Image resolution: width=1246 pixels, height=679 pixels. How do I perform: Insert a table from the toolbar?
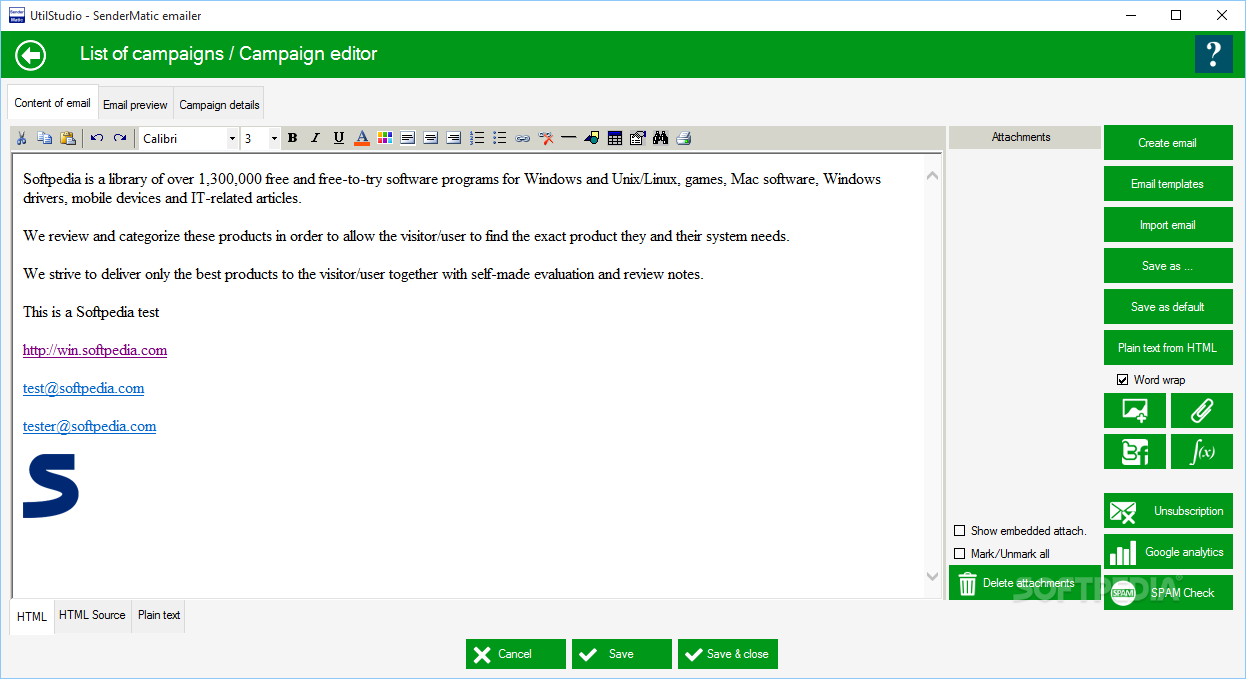coord(615,138)
